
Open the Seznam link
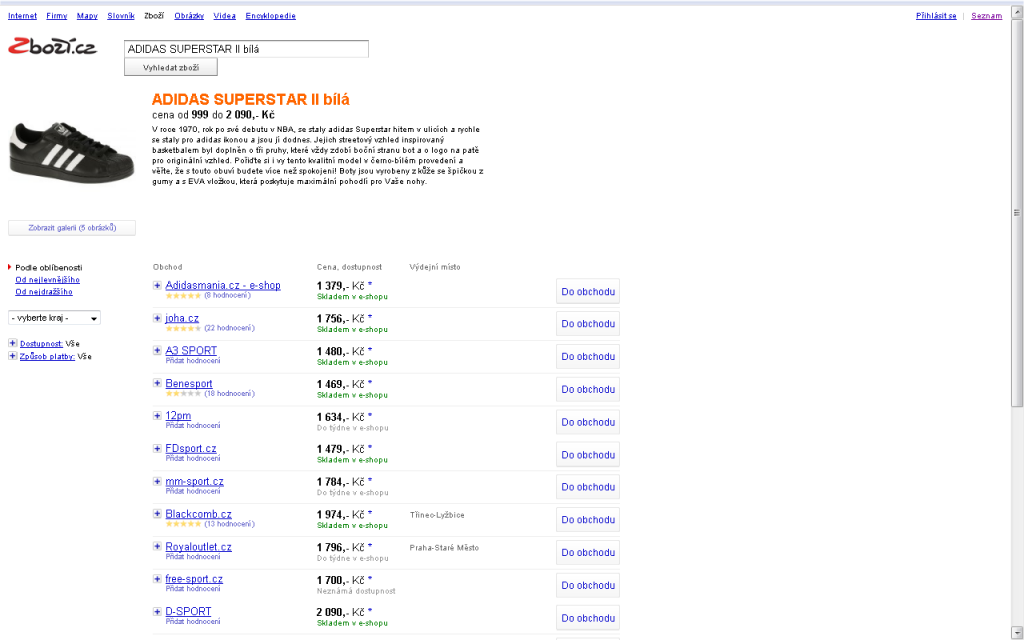coord(986,16)
